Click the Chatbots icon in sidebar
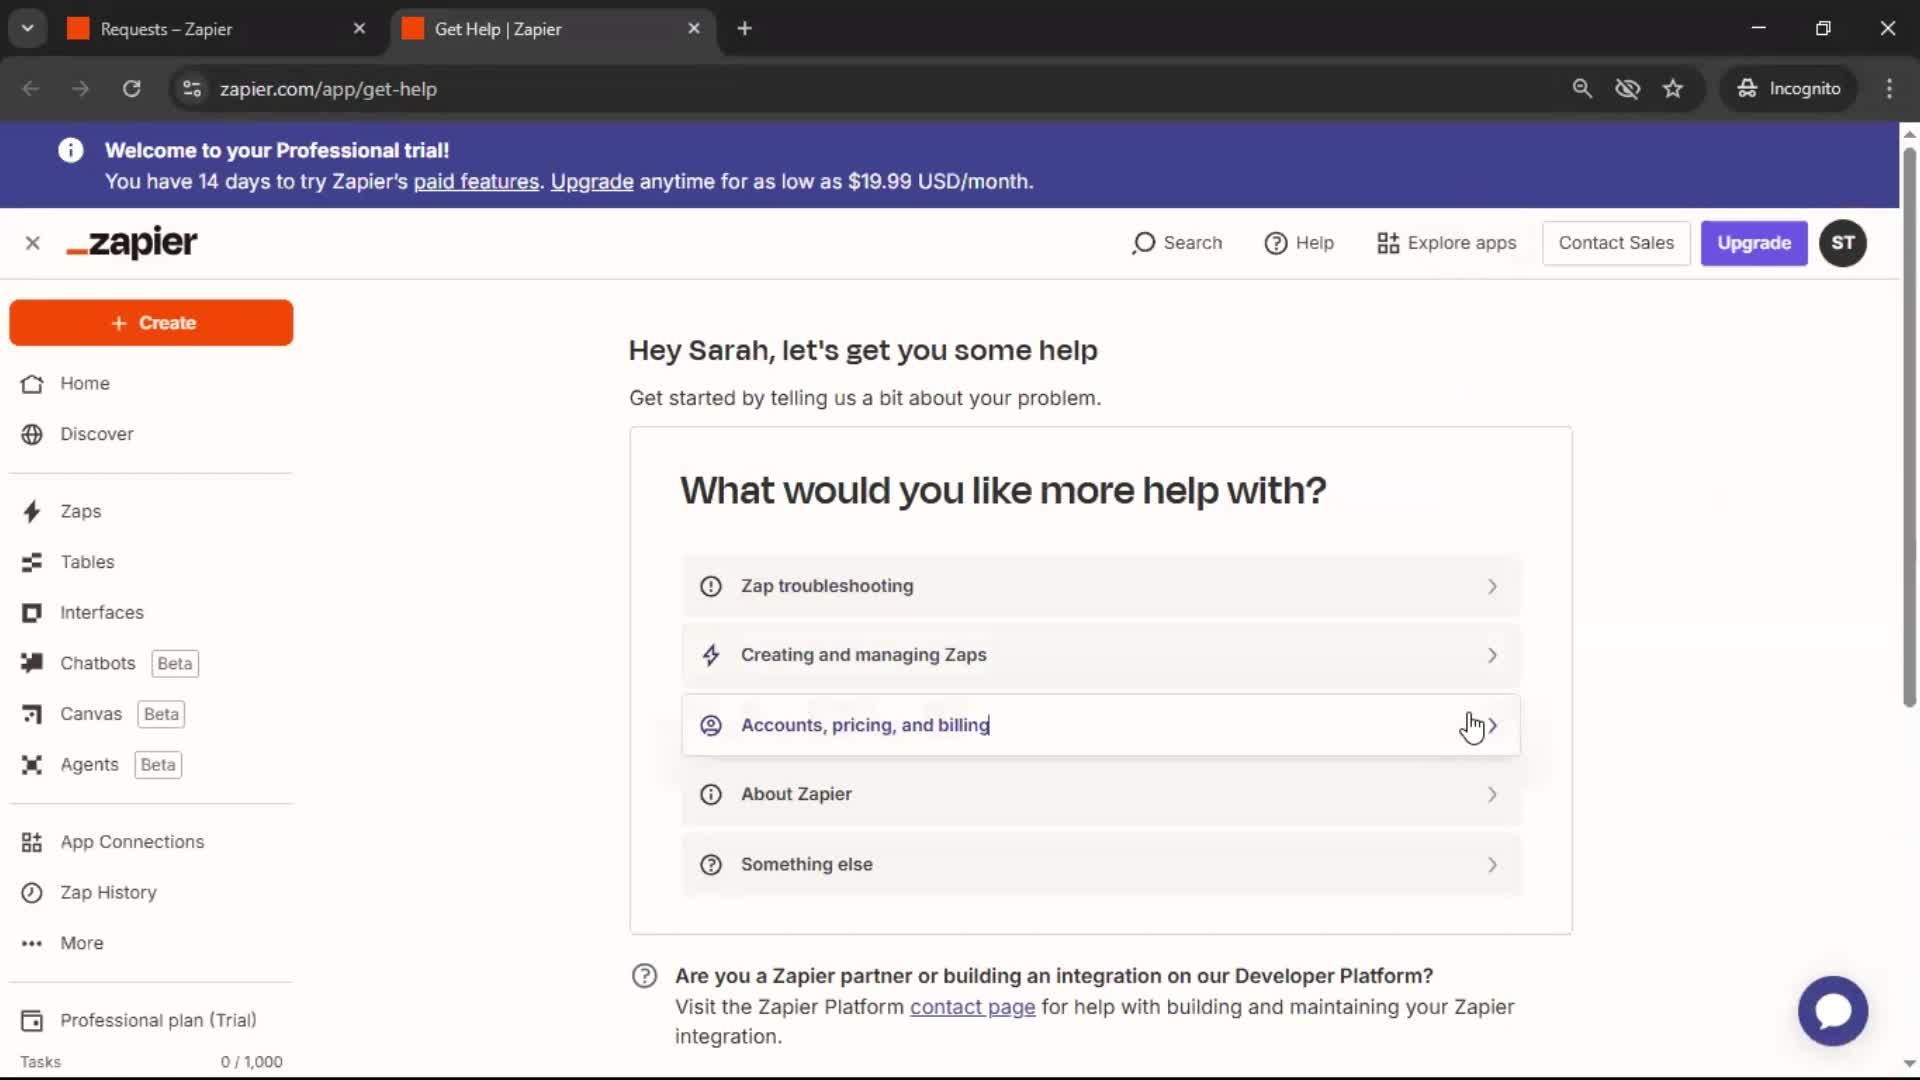The height and width of the screenshot is (1080, 1920). (32, 663)
